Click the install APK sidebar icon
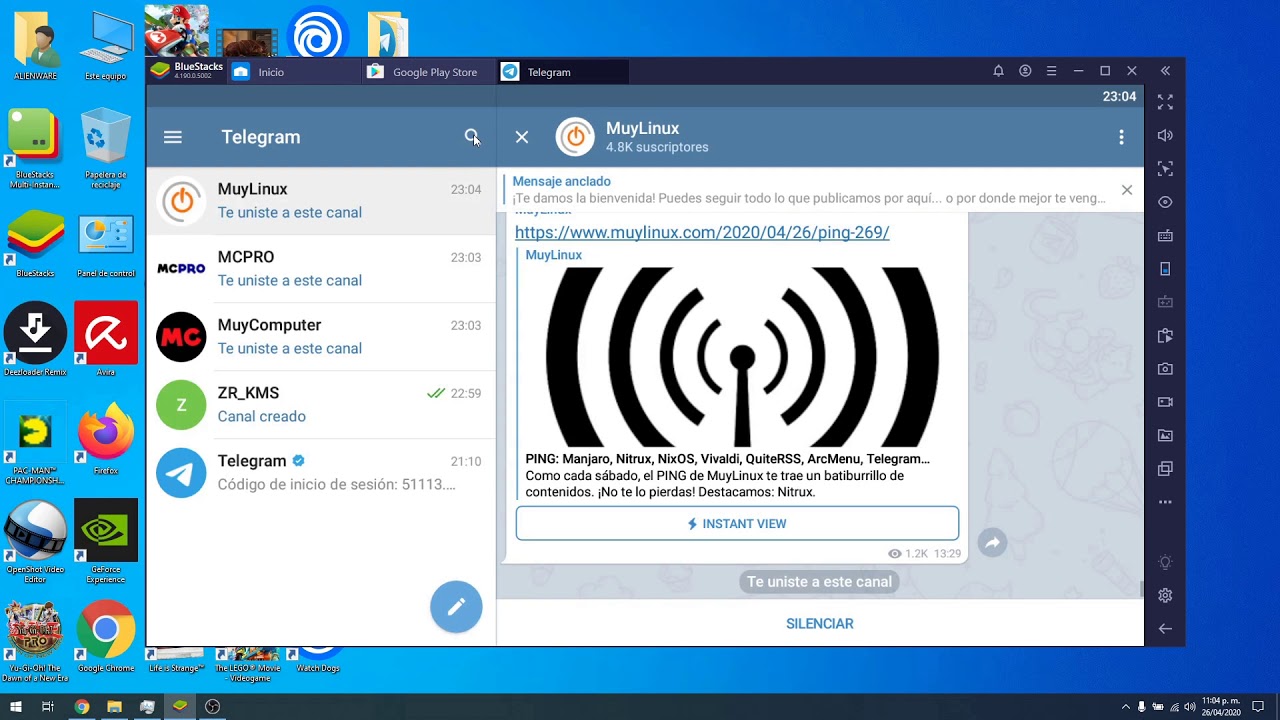1280x720 pixels. point(1165,336)
